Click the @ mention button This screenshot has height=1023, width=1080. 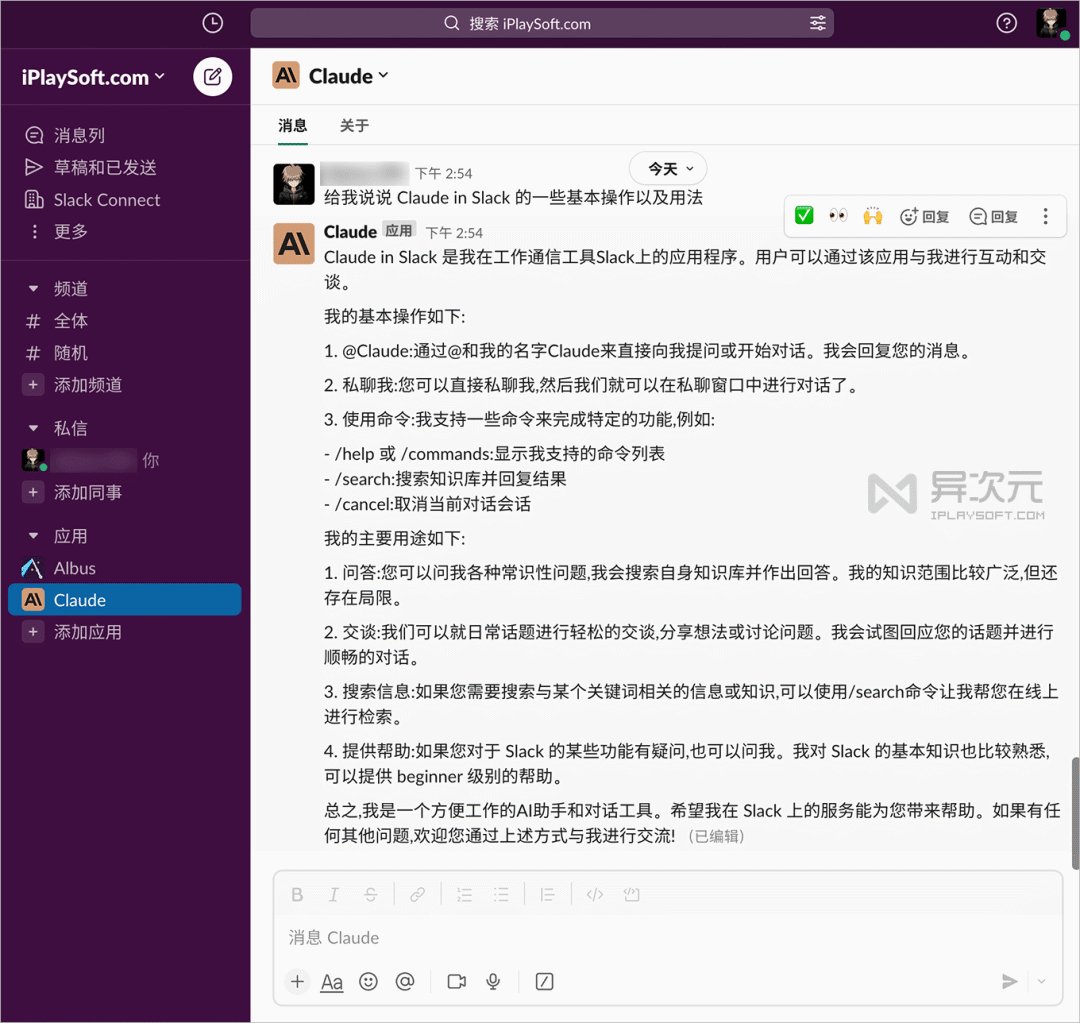405,981
